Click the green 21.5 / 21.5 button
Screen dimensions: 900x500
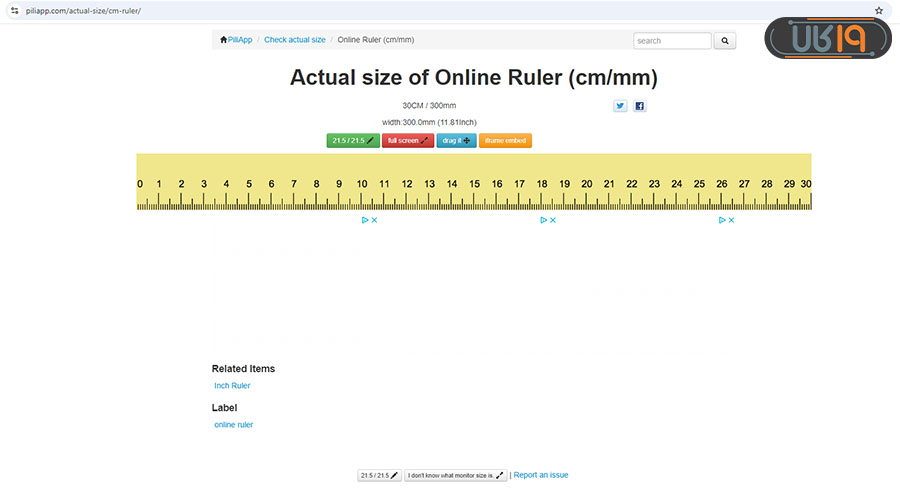353,141
